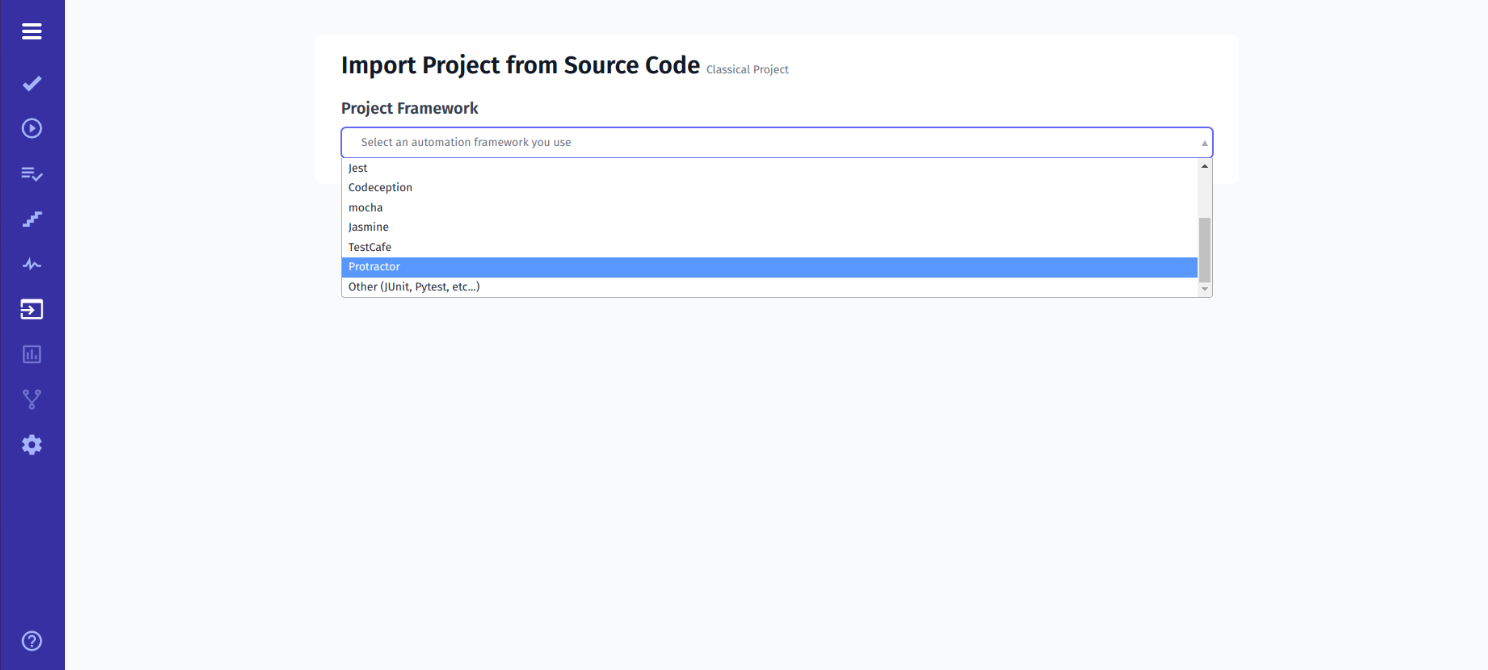Viewport: 1488px width, 670px height.
Task: Open the automation framework selection field
Action: click(x=700, y=142)
